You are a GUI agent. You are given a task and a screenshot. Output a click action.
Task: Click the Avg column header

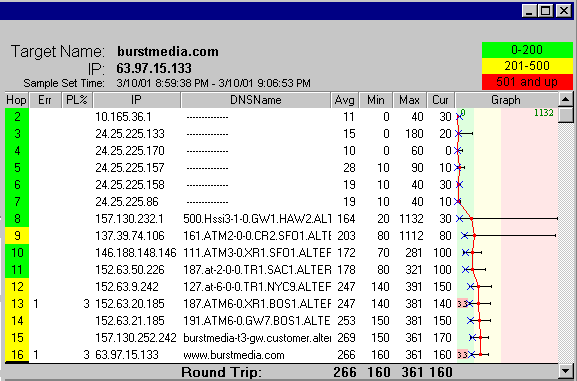tap(344, 100)
